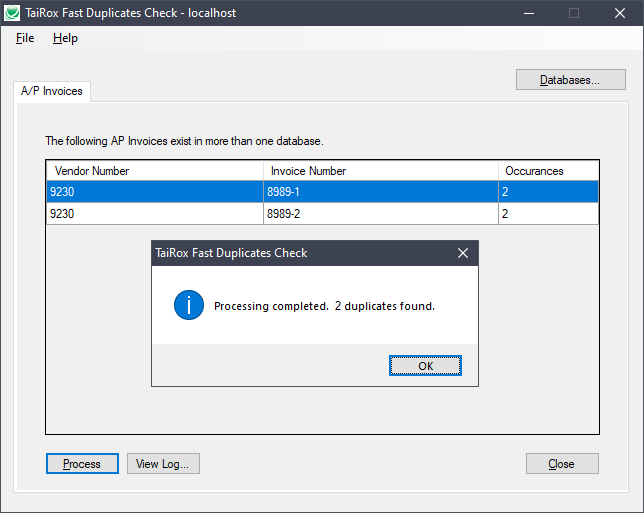
Task: Minimize the Fast Duplicates Check window
Action: 528,13
